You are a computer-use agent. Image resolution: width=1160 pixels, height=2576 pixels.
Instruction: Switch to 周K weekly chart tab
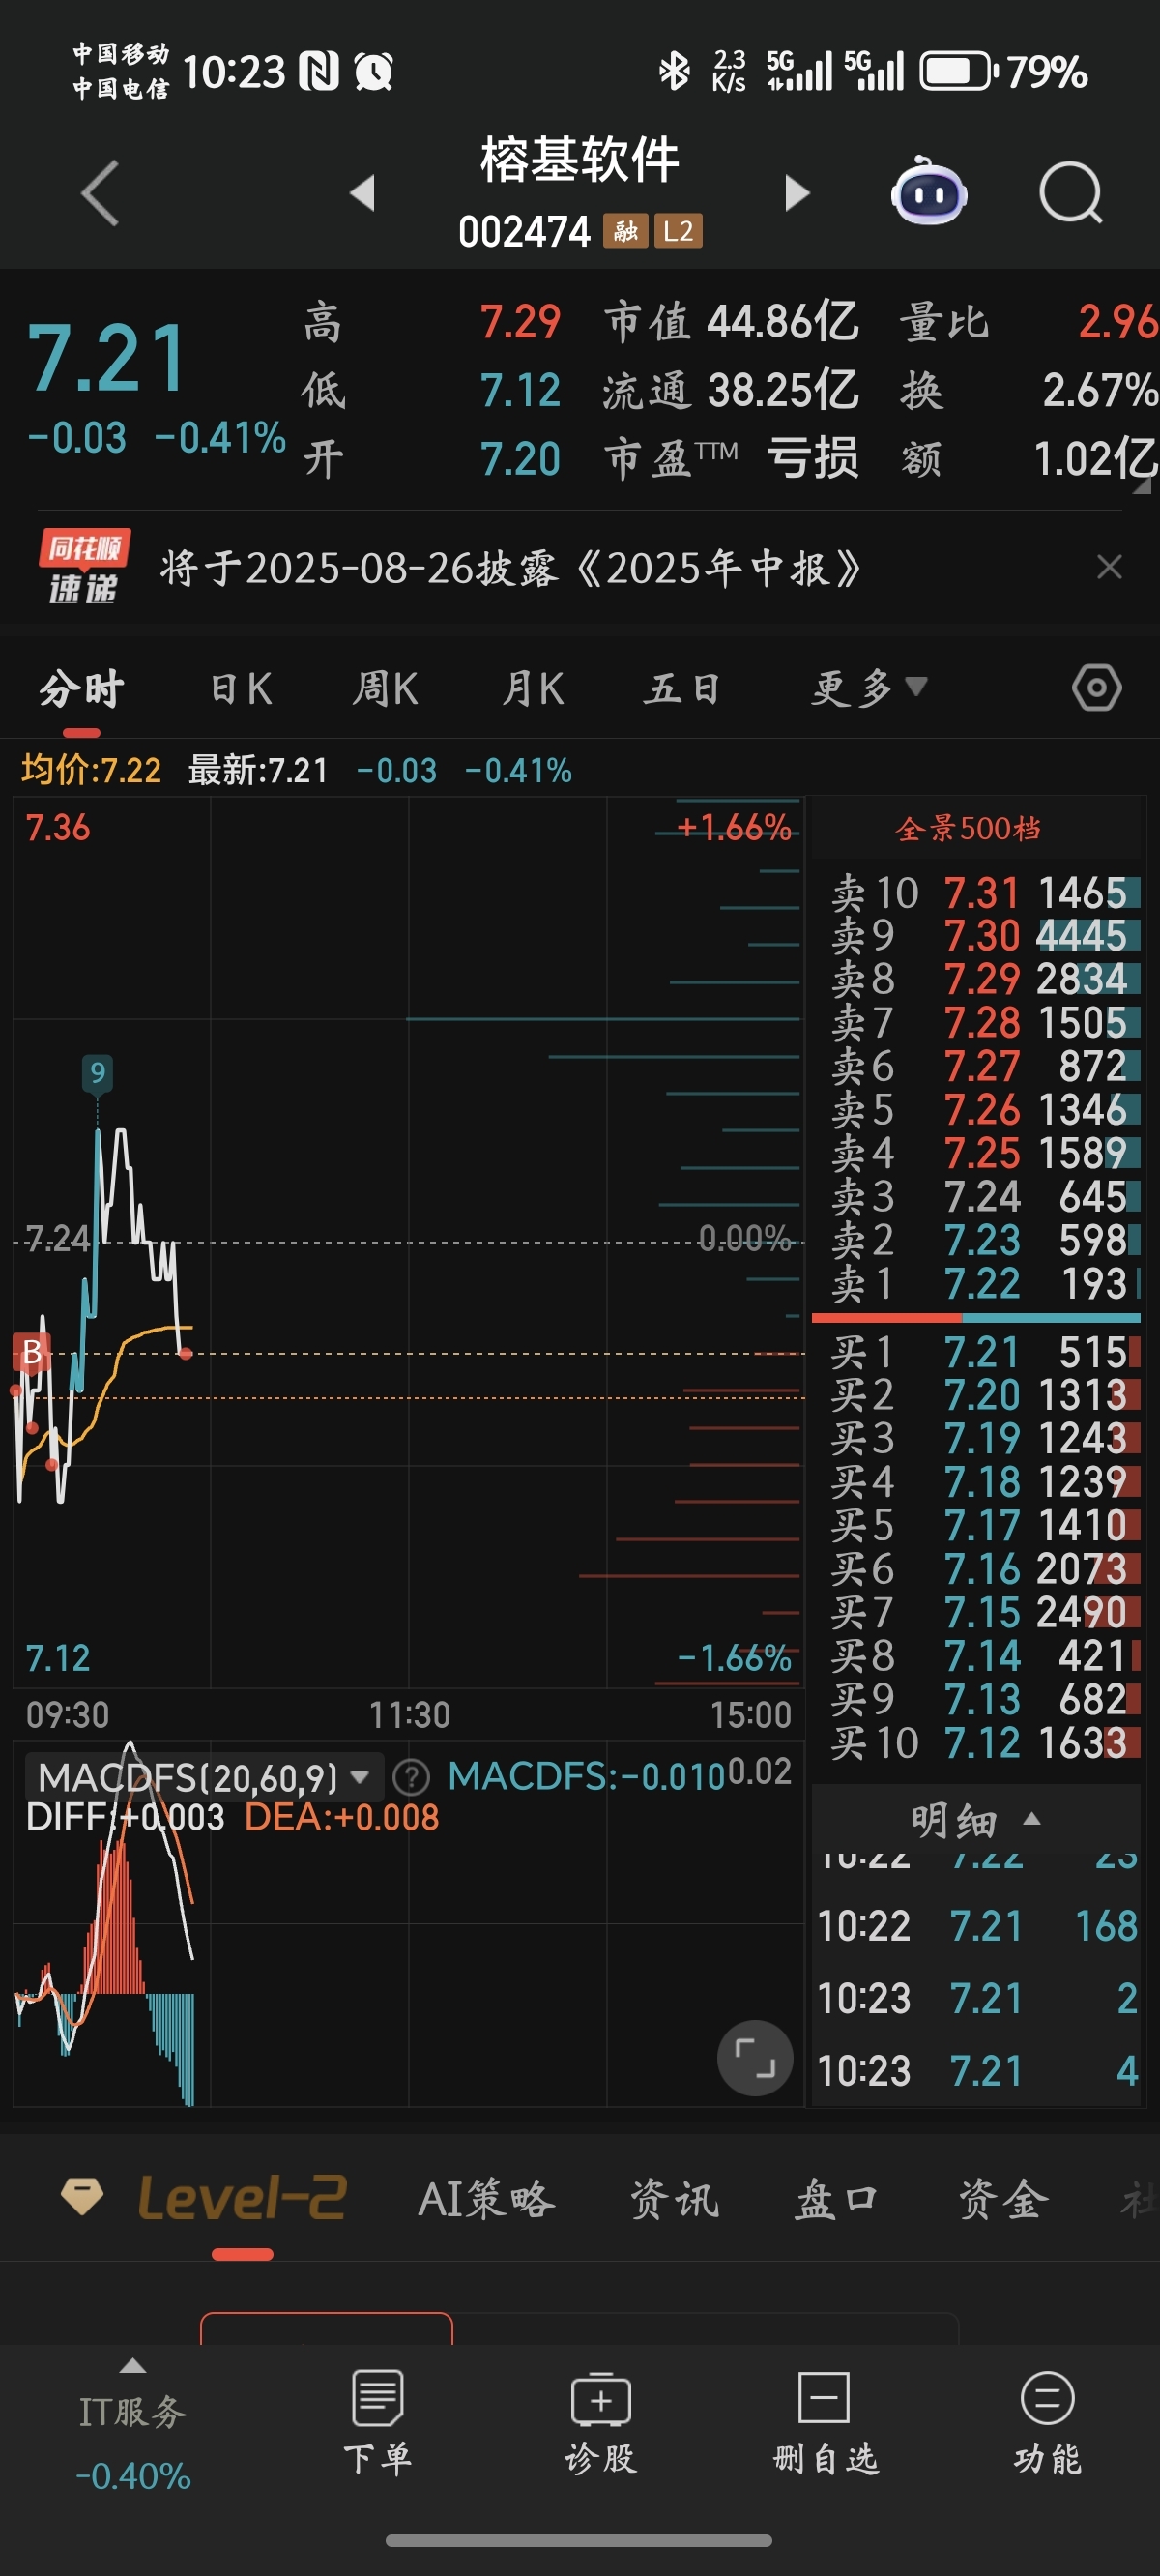[385, 689]
